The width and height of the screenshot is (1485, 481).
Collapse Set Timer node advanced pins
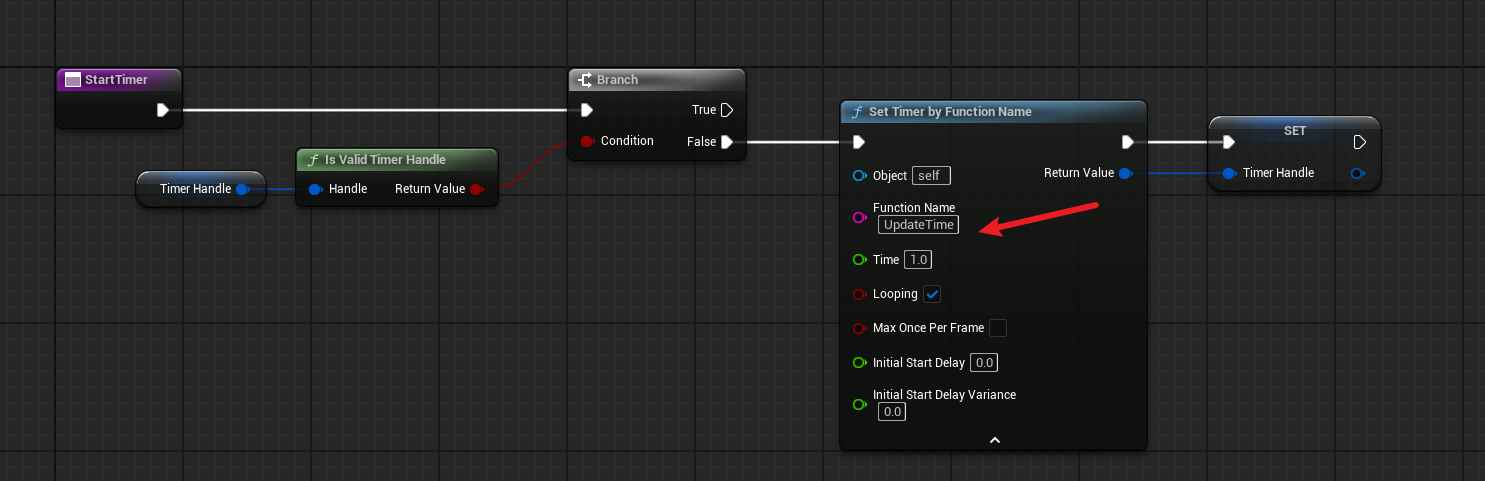tap(994, 440)
